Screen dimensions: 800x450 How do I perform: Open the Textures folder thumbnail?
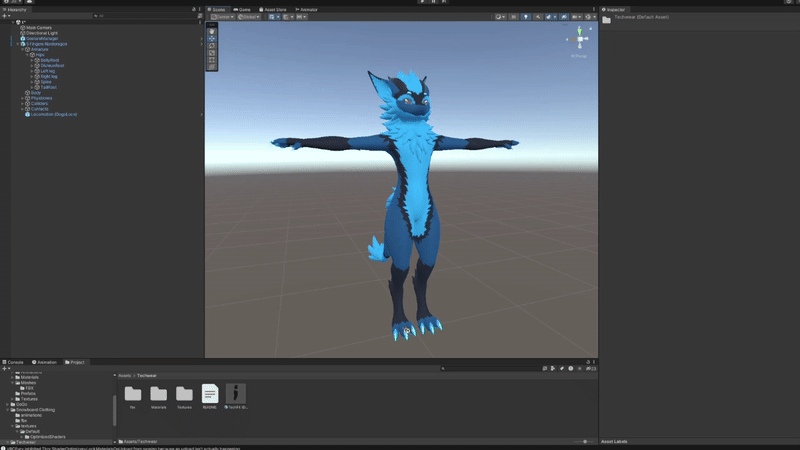click(184, 396)
